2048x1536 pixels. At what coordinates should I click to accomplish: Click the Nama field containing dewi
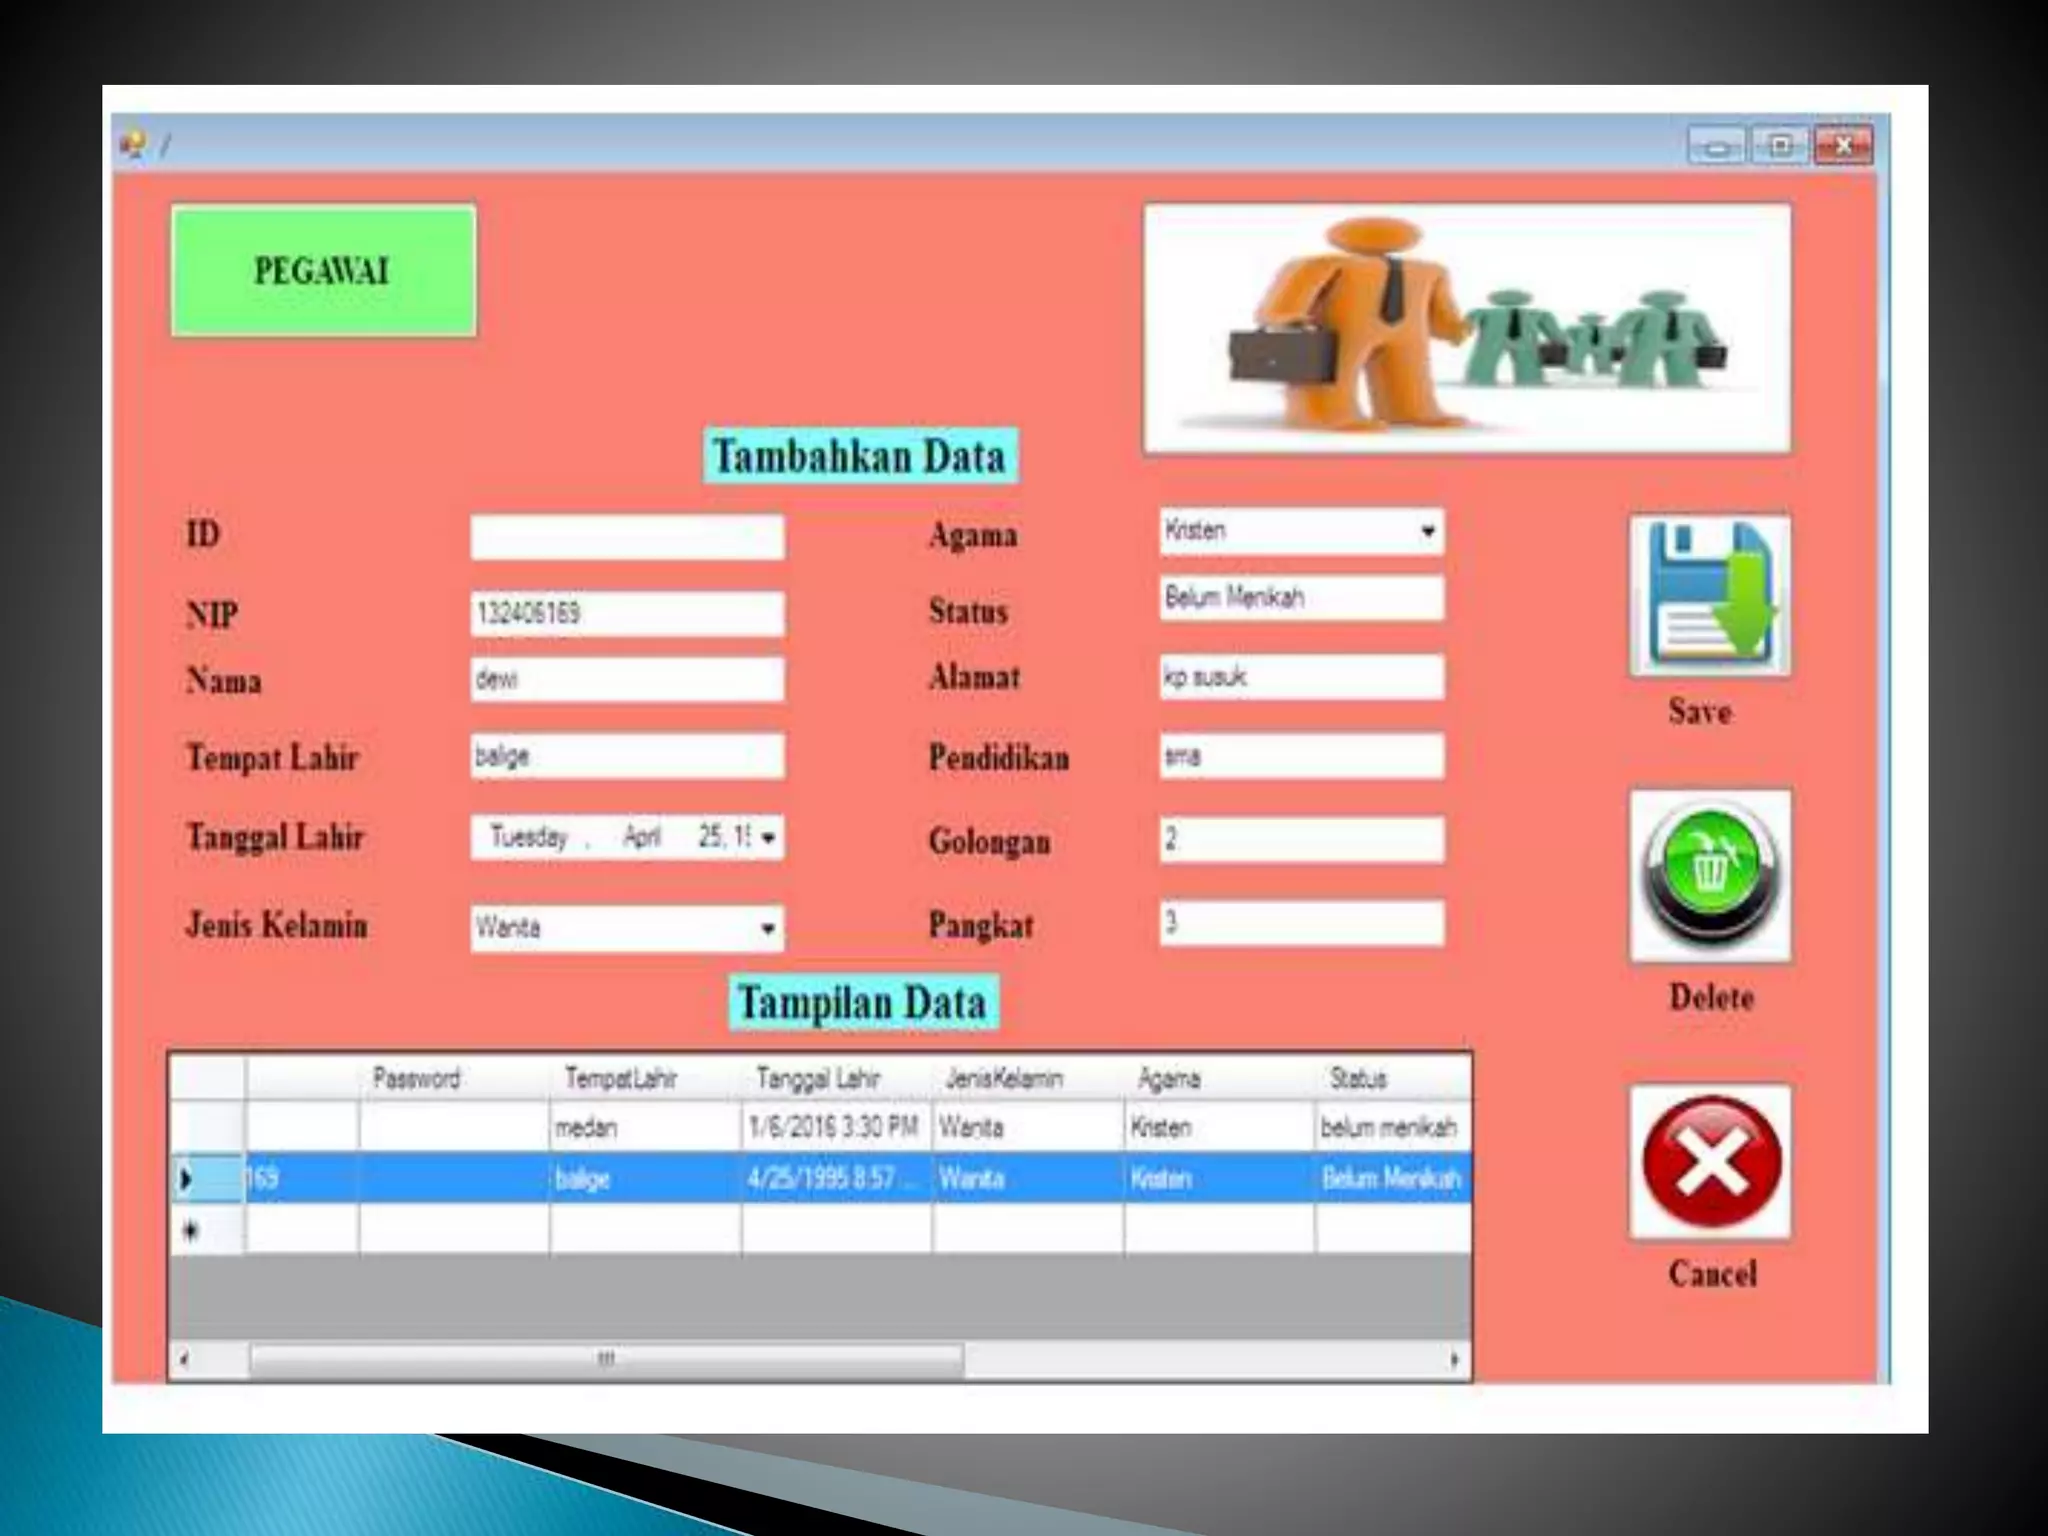point(627,680)
